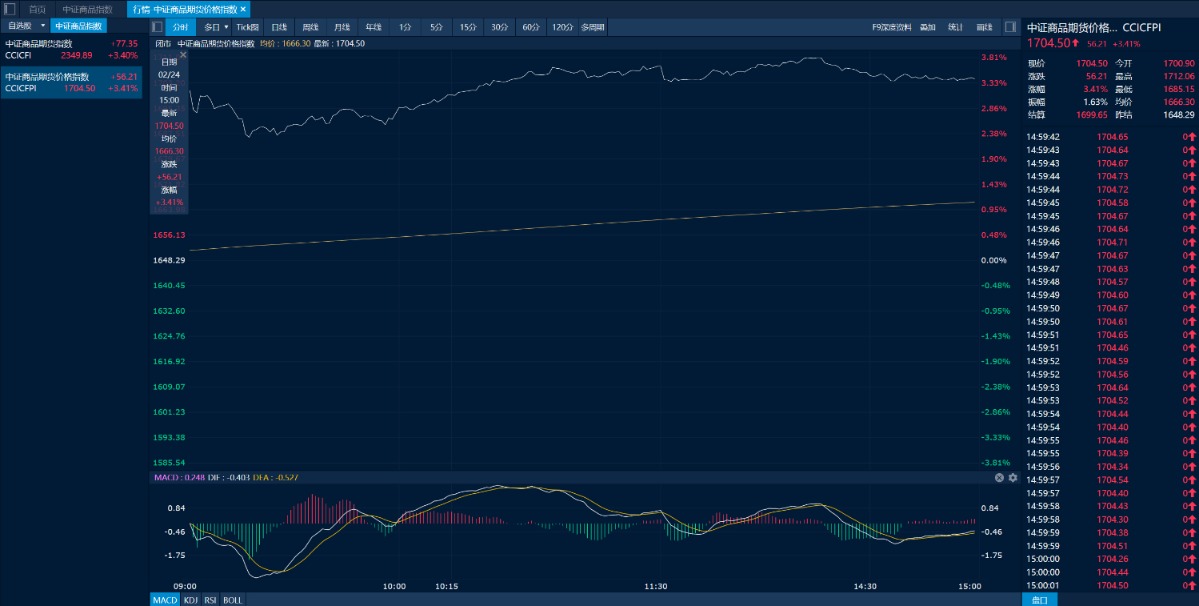
Task: Click the 均价 : 1666.30 chart header text
Action: pyautogui.click(x=284, y=44)
